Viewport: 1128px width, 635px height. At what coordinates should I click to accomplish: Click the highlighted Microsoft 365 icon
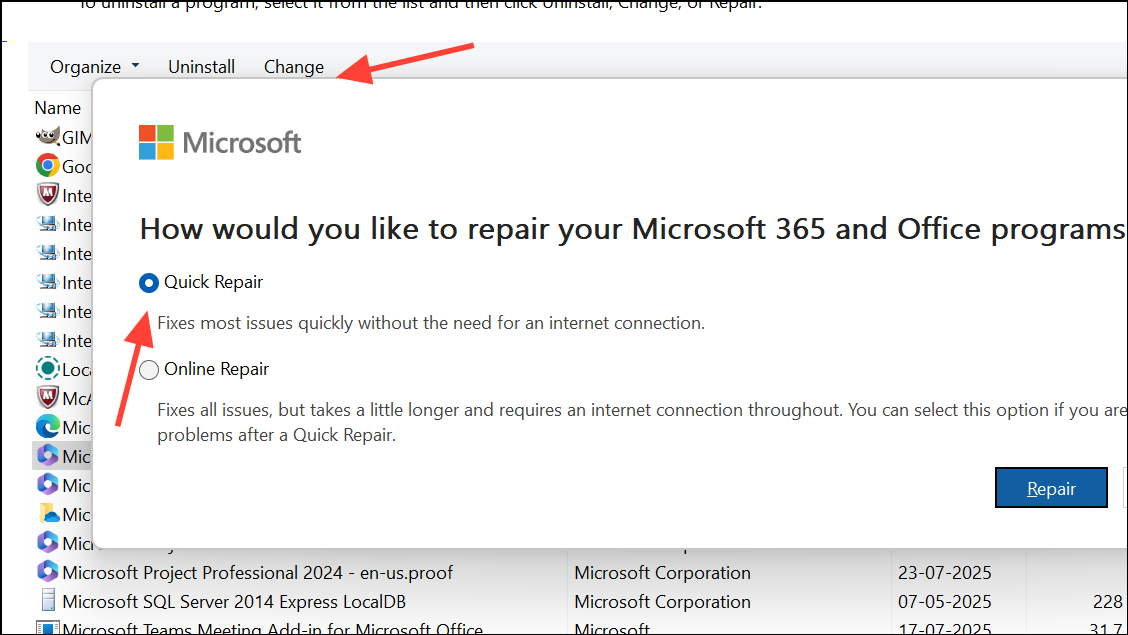pos(47,456)
